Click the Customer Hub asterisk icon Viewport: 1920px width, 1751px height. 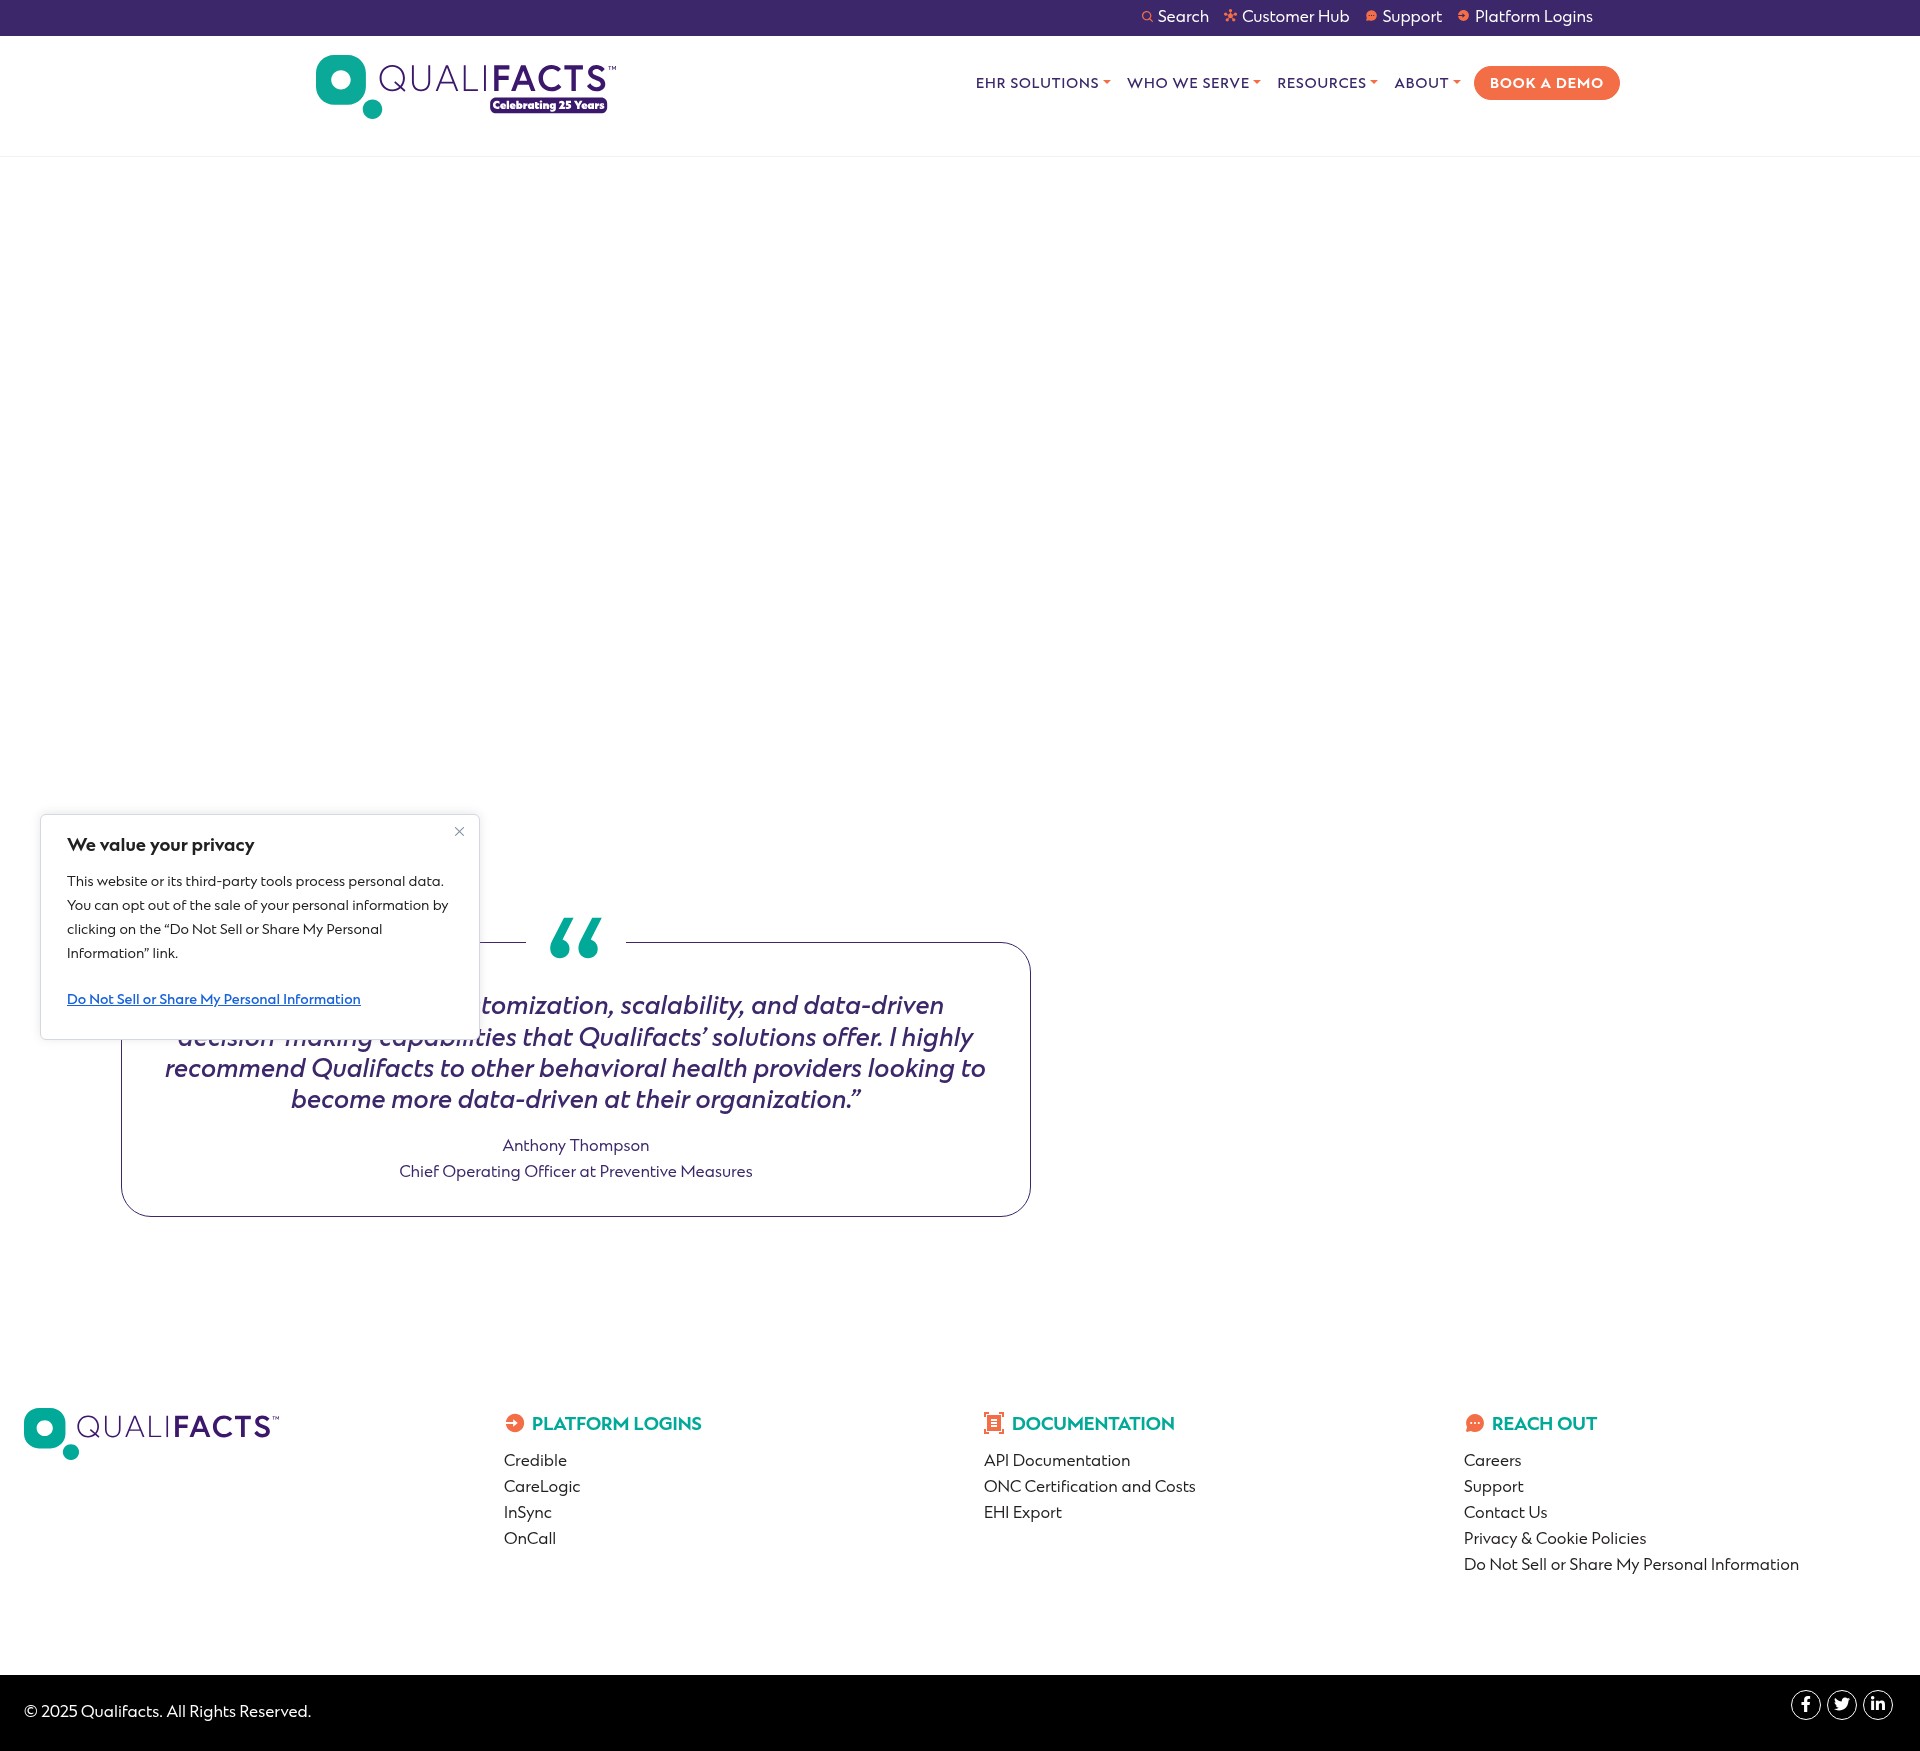[1230, 16]
